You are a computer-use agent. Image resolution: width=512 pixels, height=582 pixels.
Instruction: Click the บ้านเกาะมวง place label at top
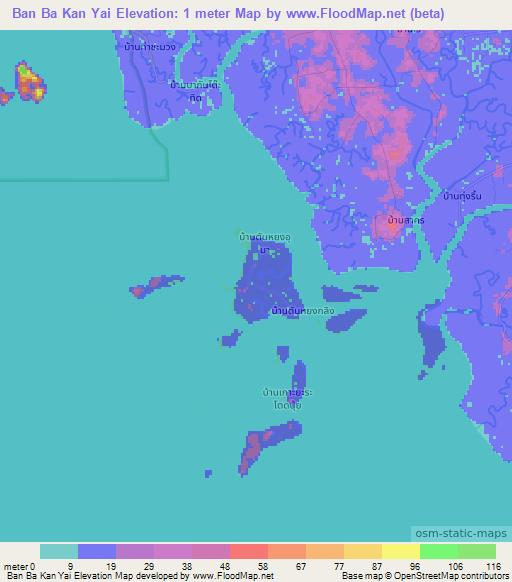pos(150,47)
